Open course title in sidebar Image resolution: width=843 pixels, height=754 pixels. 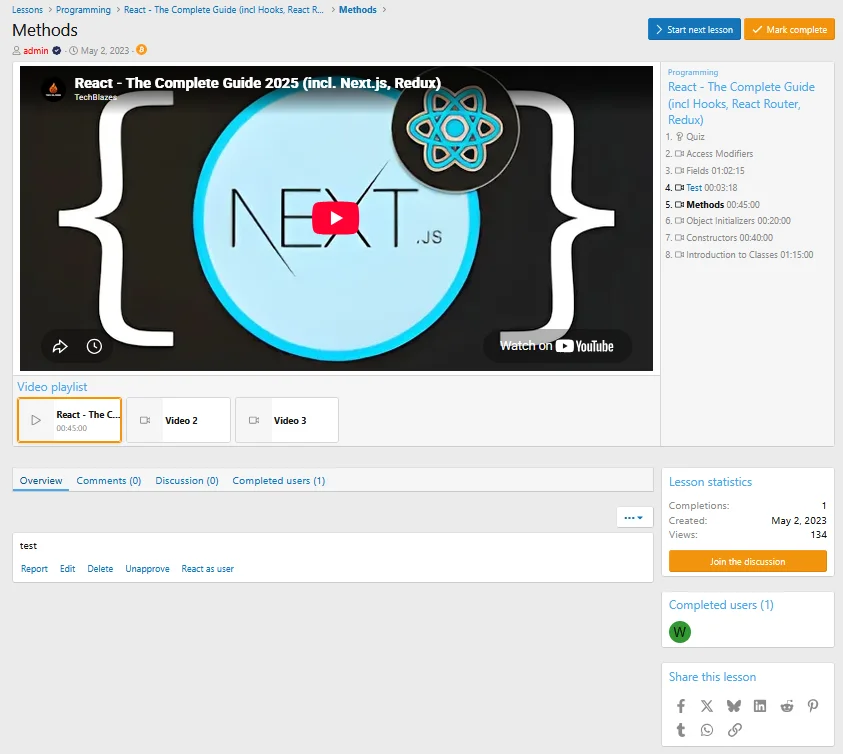coord(741,103)
